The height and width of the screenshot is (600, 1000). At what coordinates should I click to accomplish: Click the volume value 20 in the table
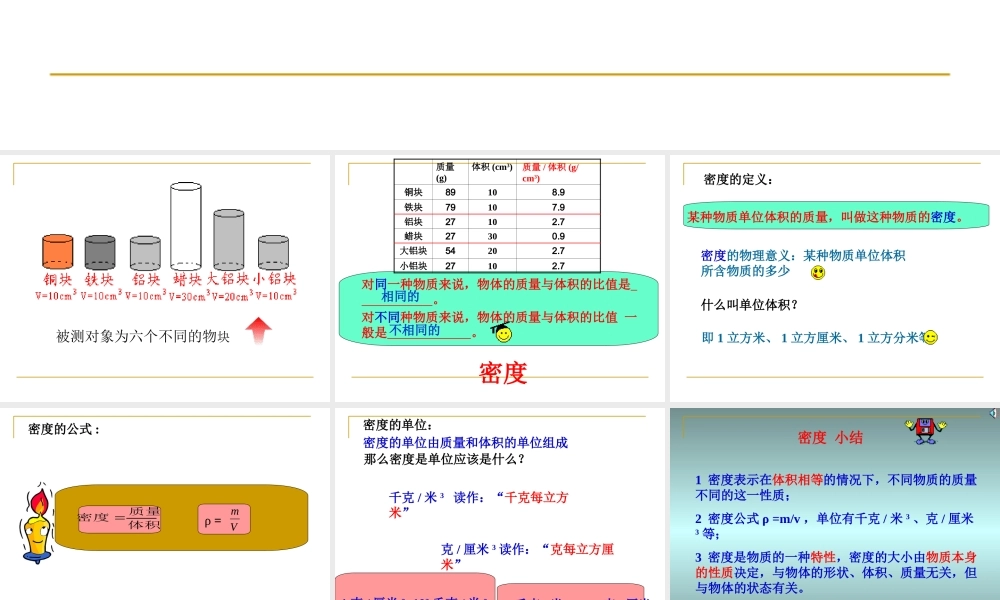tap(492, 251)
